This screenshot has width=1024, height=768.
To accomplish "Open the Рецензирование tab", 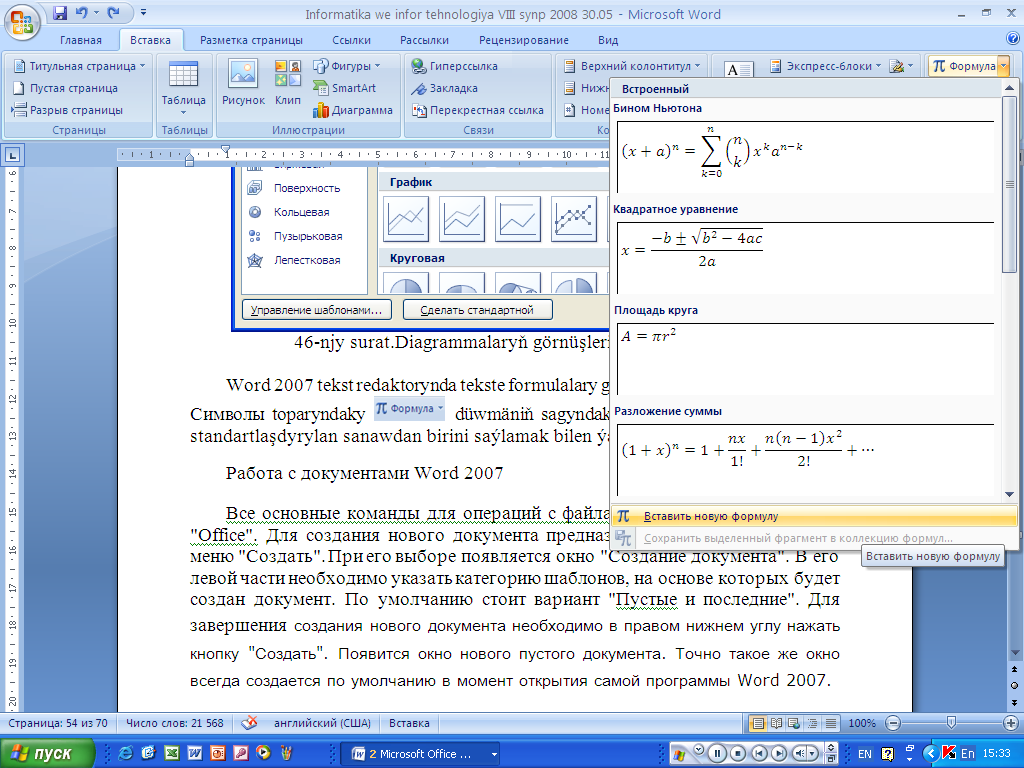I will pyautogui.click(x=524, y=40).
